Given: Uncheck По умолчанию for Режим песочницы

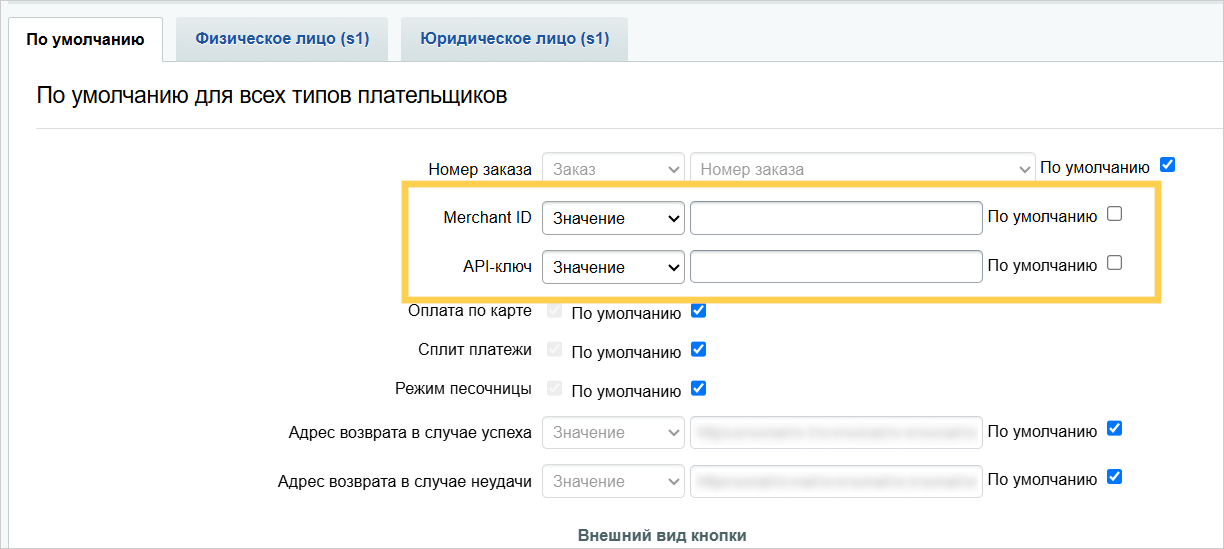Looking at the screenshot, I should click(699, 389).
